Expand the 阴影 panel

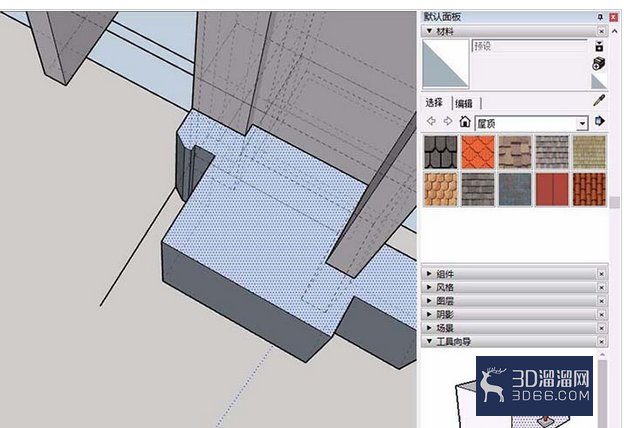pyautogui.click(x=429, y=314)
